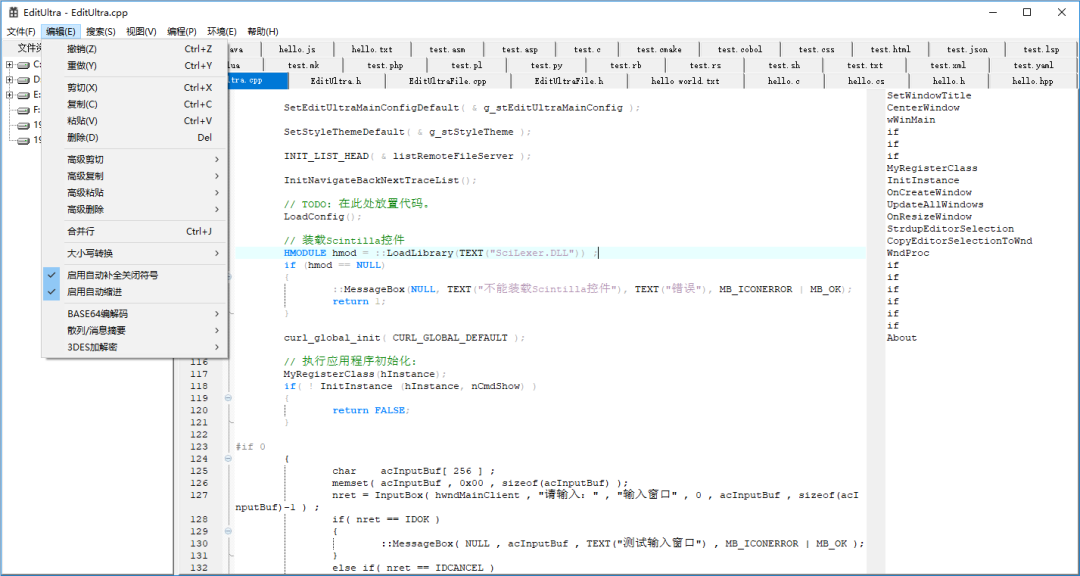Open the 文件(F) menu
The image size is (1080, 576).
[21, 32]
